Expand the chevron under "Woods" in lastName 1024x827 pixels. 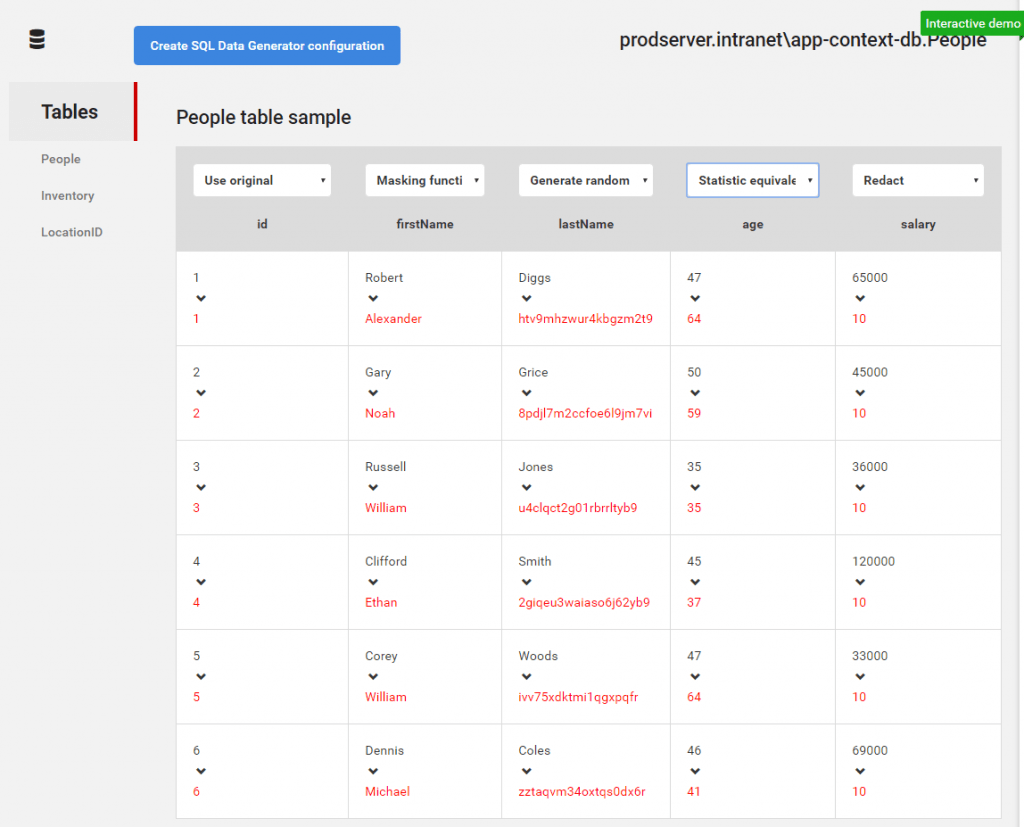(526, 676)
